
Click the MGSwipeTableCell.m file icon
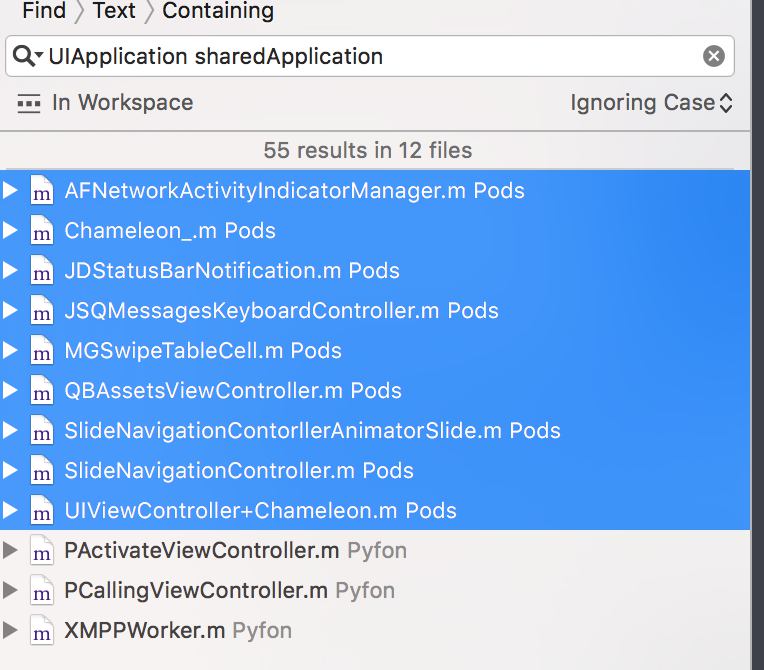pyautogui.click(x=41, y=351)
